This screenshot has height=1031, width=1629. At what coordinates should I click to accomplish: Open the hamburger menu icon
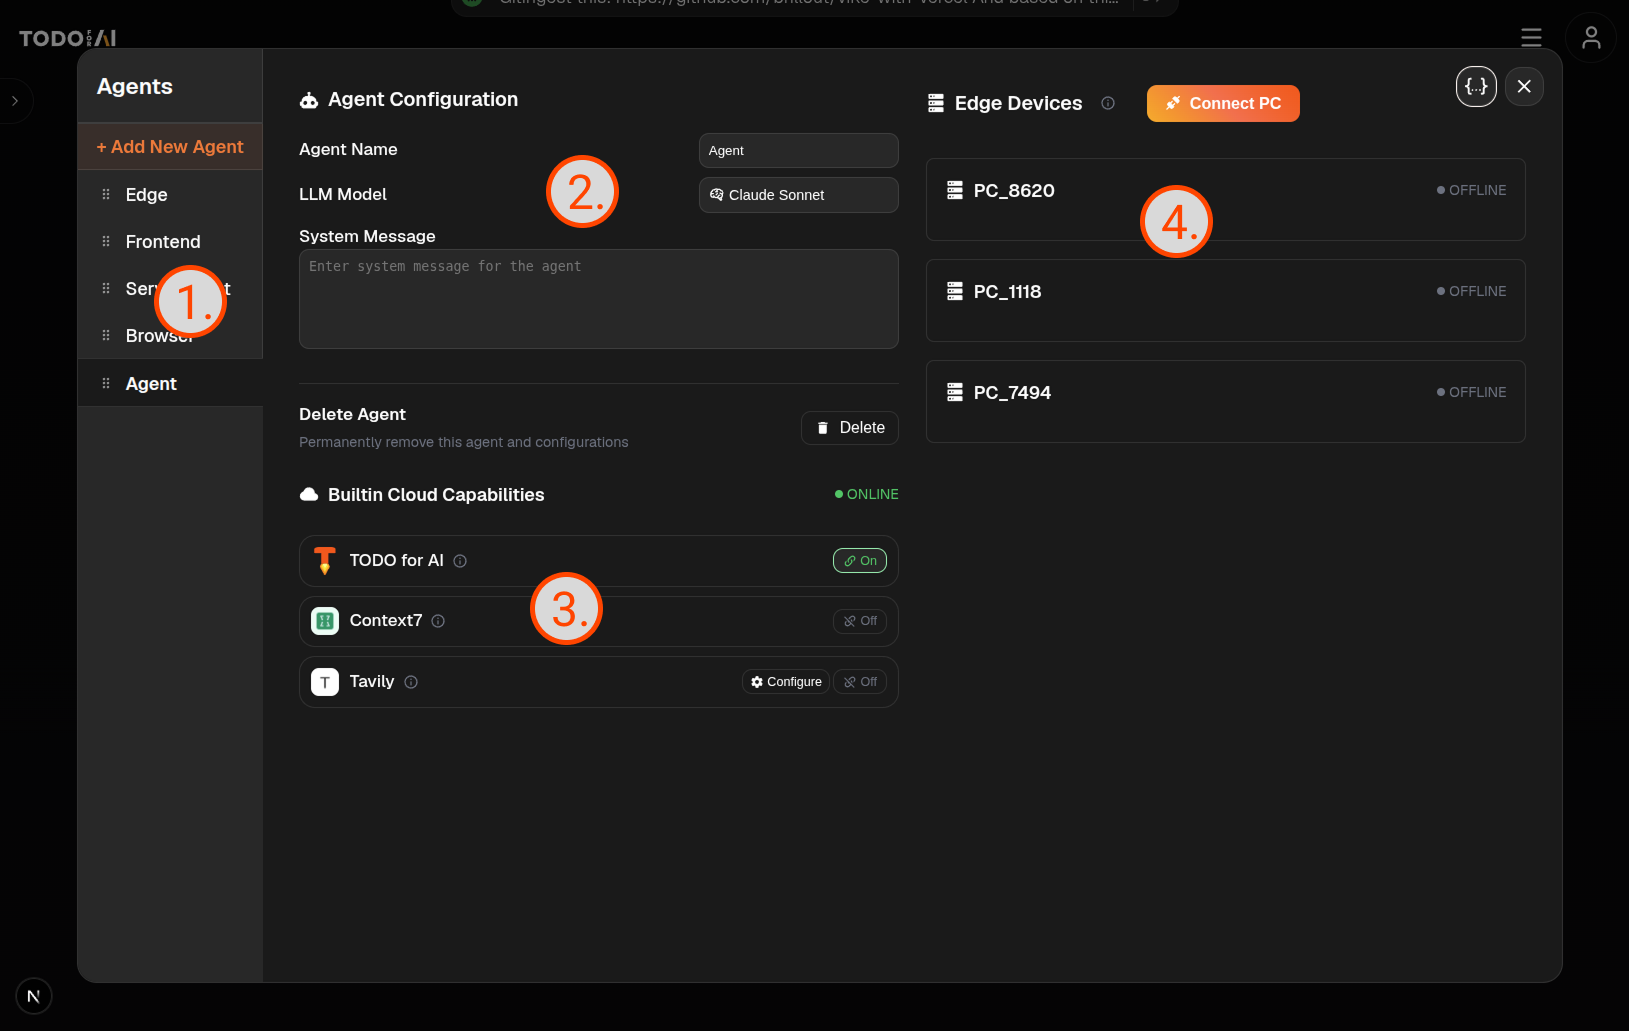coord(1530,38)
